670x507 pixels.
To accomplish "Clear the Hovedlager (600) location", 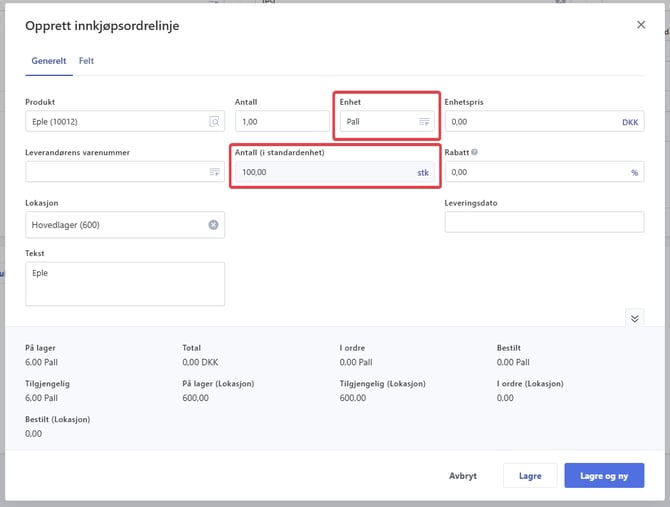I will coord(213,225).
